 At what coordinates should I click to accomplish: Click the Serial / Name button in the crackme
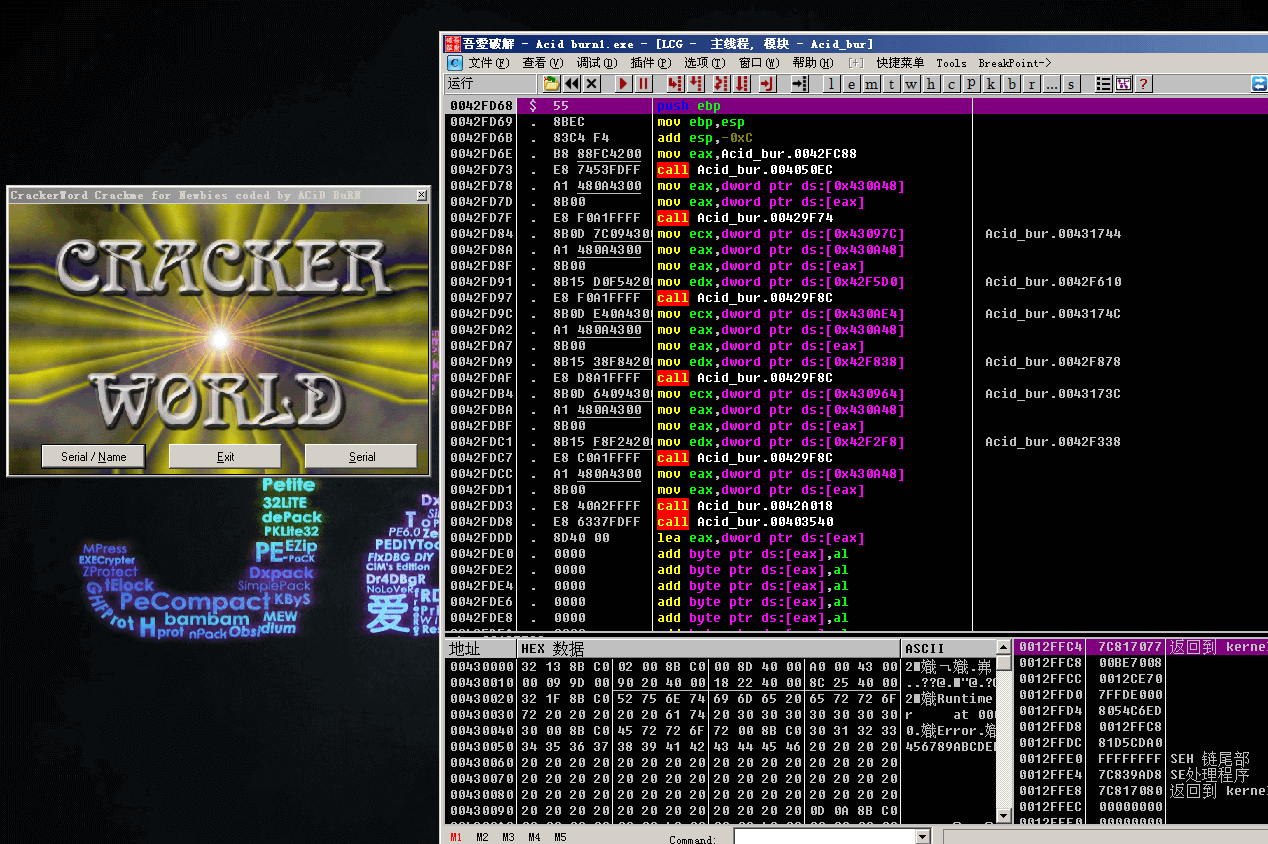pos(94,456)
